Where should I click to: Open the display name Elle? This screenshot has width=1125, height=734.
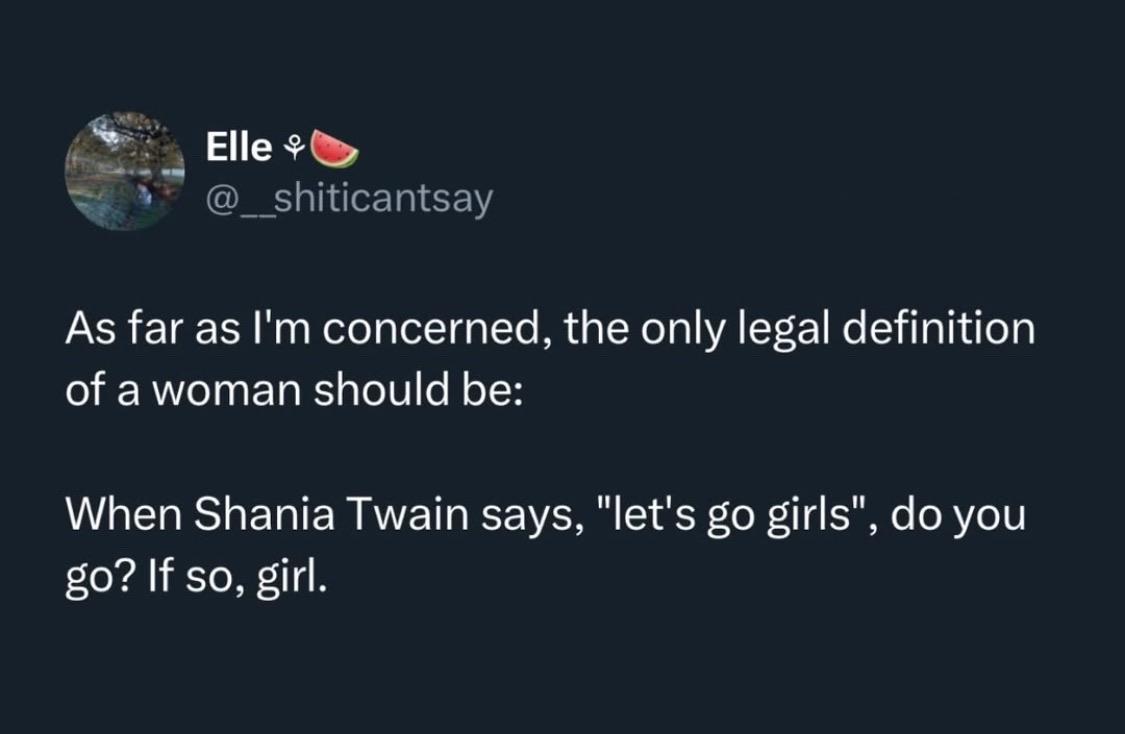239,146
